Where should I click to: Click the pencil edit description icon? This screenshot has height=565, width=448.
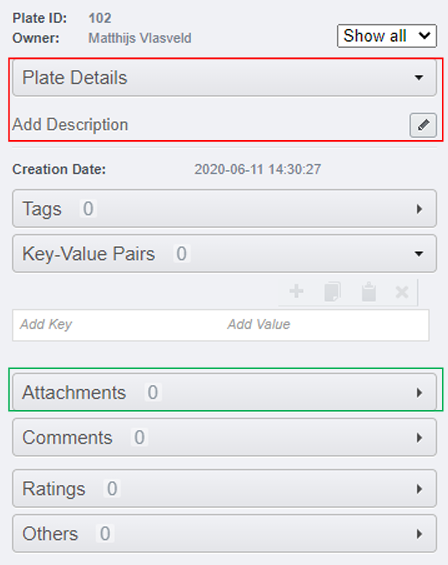pyautogui.click(x=423, y=125)
